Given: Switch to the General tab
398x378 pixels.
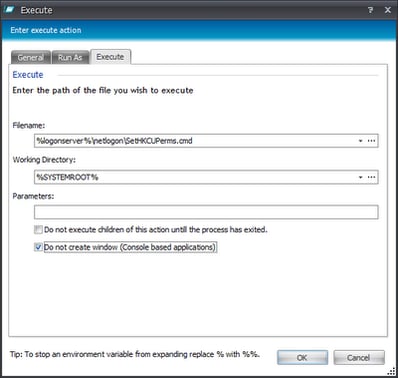Looking at the screenshot, I should pos(31,57).
